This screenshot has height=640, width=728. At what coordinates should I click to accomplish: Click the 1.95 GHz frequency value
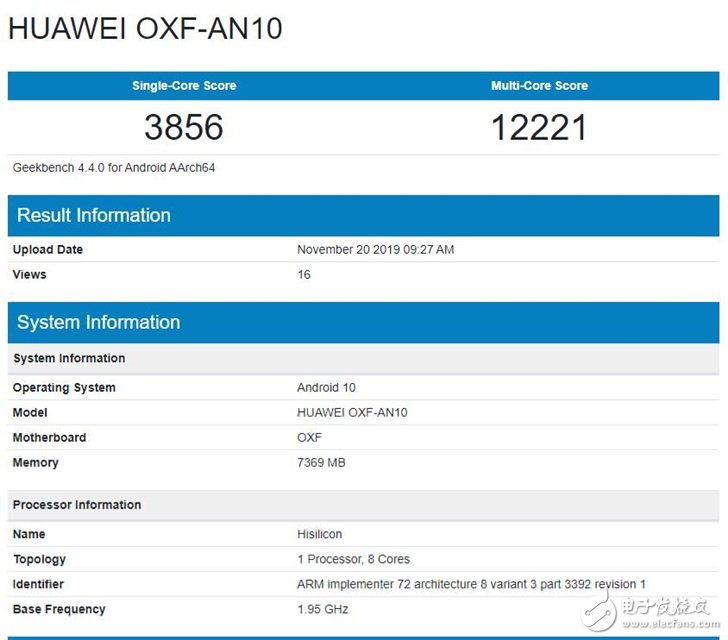323,609
